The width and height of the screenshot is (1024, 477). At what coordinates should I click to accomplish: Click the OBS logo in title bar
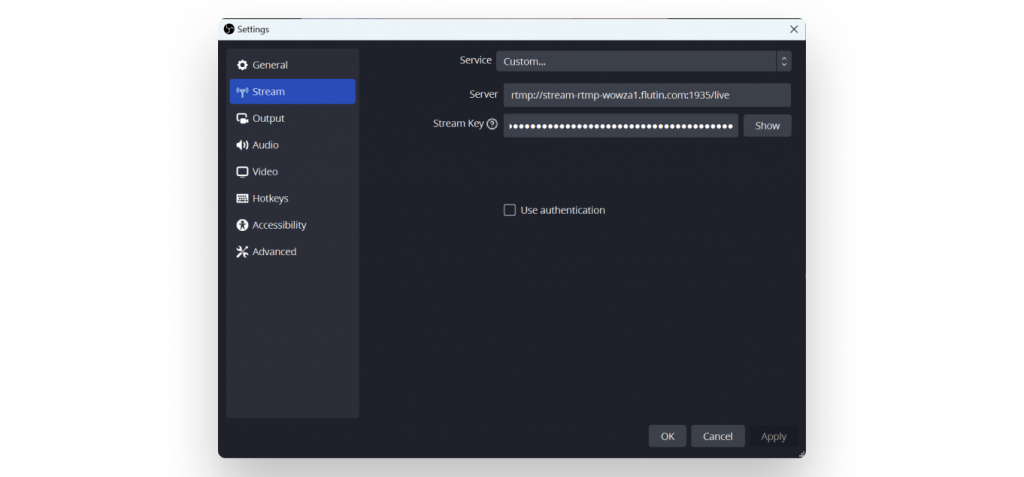(229, 29)
